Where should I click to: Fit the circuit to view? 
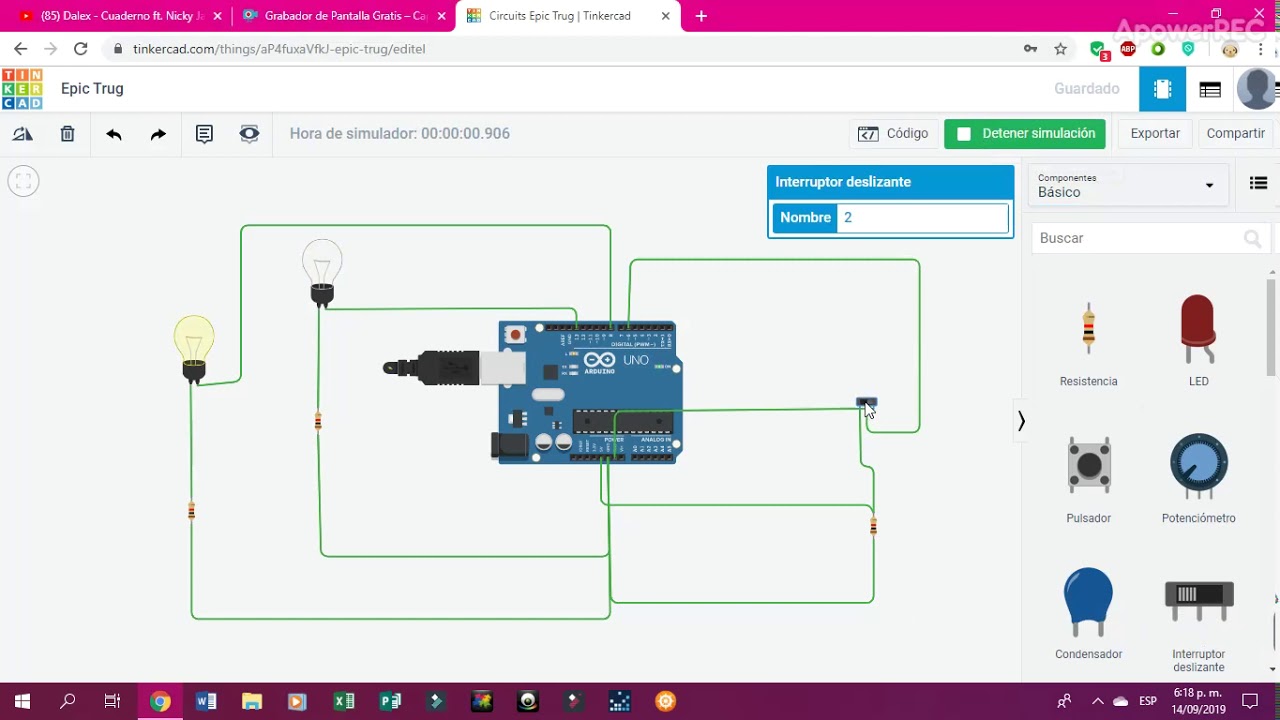click(23, 181)
